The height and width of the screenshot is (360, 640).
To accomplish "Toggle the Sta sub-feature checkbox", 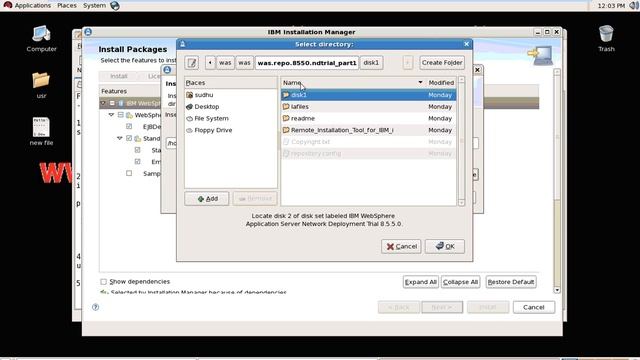I will [138, 150].
